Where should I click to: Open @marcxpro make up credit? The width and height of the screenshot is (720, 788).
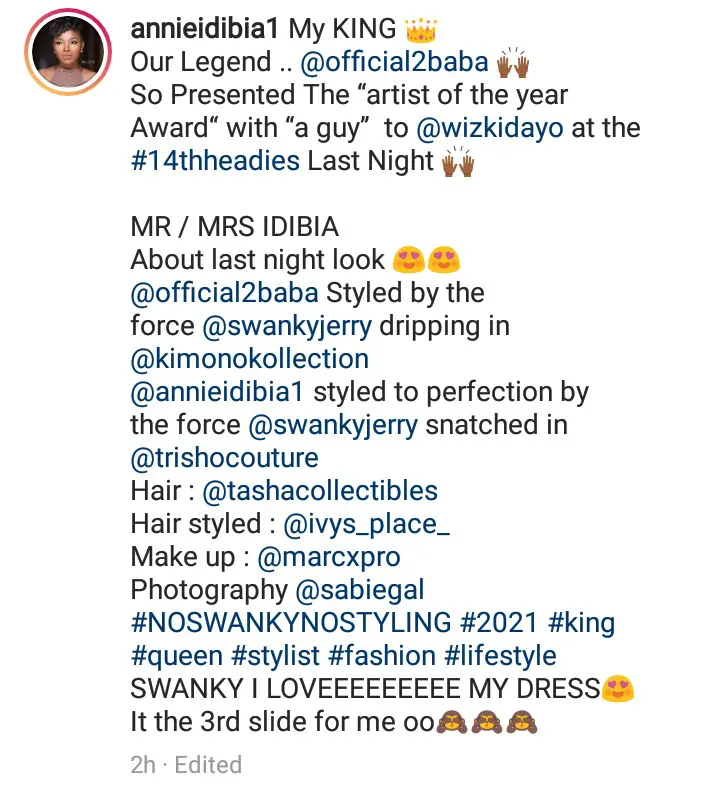click(x=329, y=557)
